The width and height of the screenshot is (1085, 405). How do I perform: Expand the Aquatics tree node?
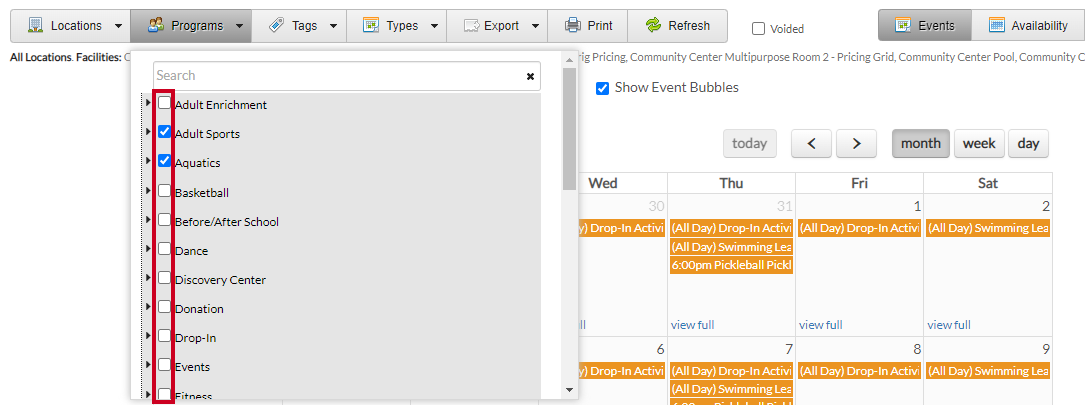(147, 161)
